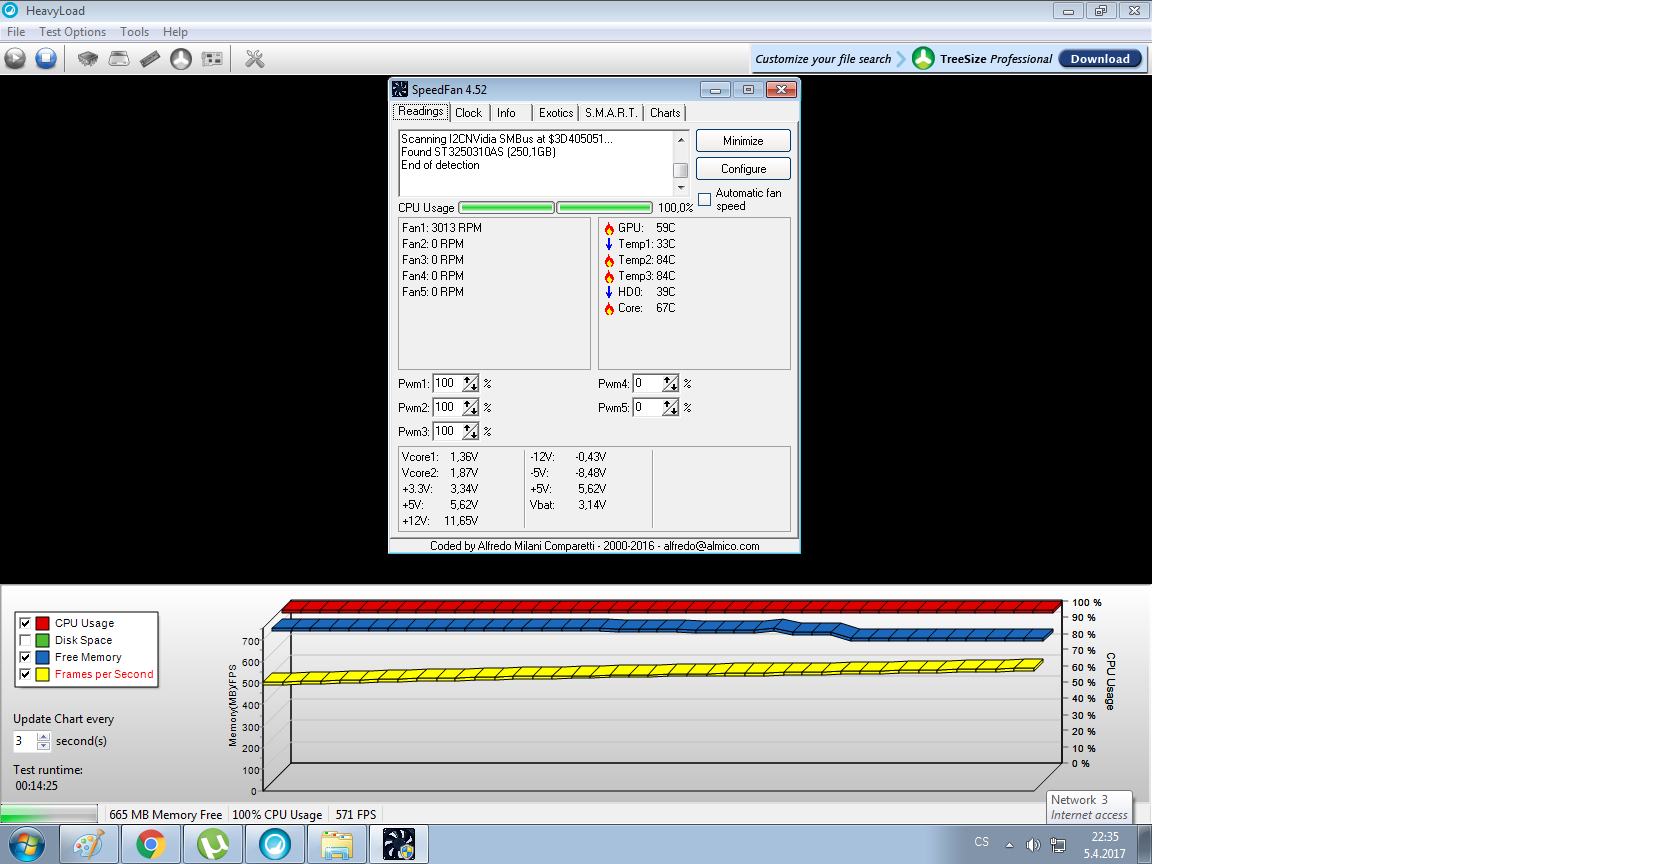
Task: Toggle the allocate memory RAM icon
Action: [150, 59]
